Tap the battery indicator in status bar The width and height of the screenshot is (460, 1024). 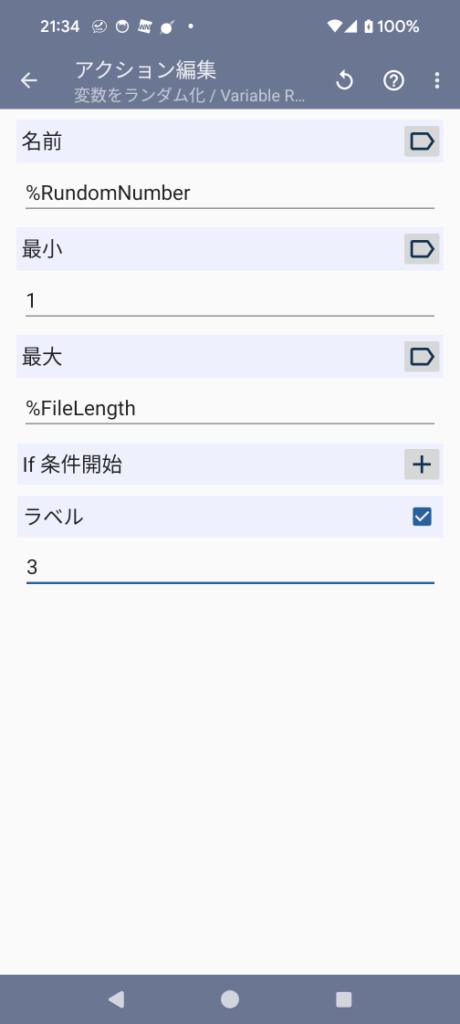(x=369, y=27)
